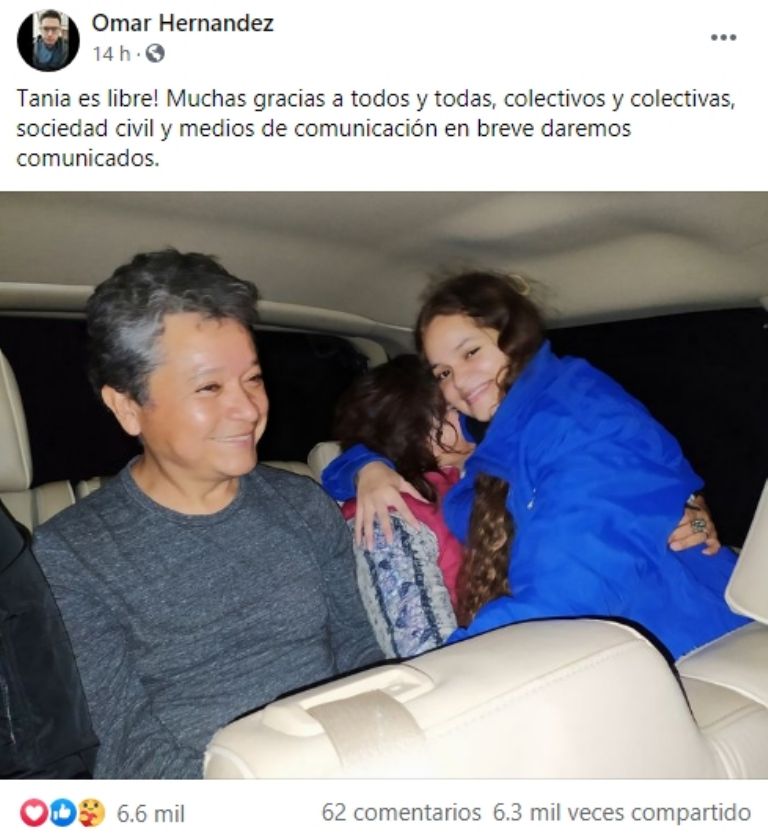Click the post text starting 'Tania es libre!'
The image size is (768, 838).
tap(376, 129)
